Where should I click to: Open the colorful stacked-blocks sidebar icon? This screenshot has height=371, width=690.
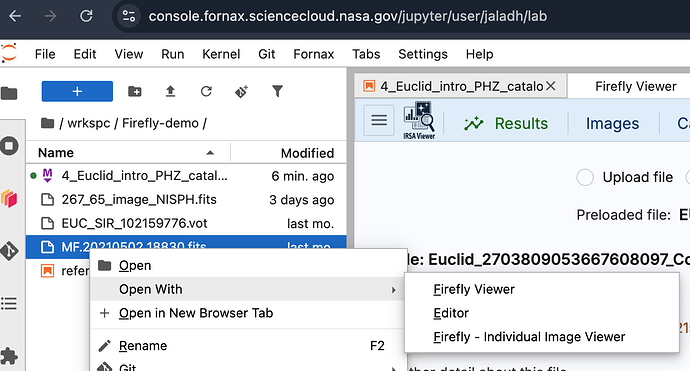[x=9, y=198]
